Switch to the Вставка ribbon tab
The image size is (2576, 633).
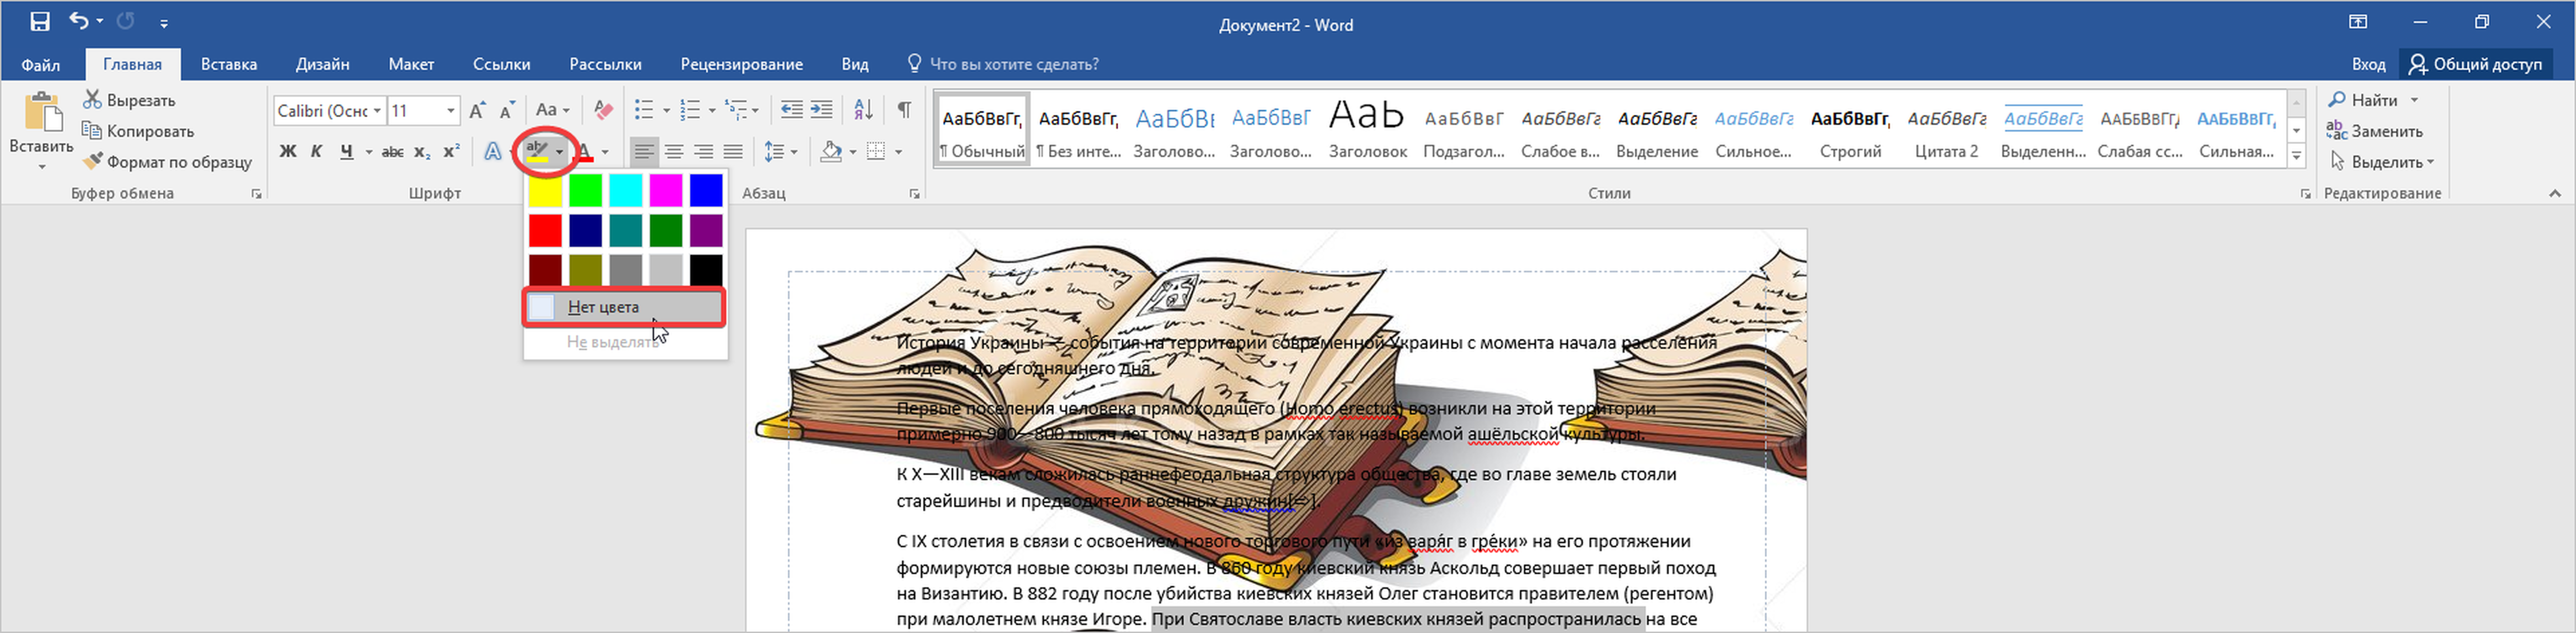229,64
